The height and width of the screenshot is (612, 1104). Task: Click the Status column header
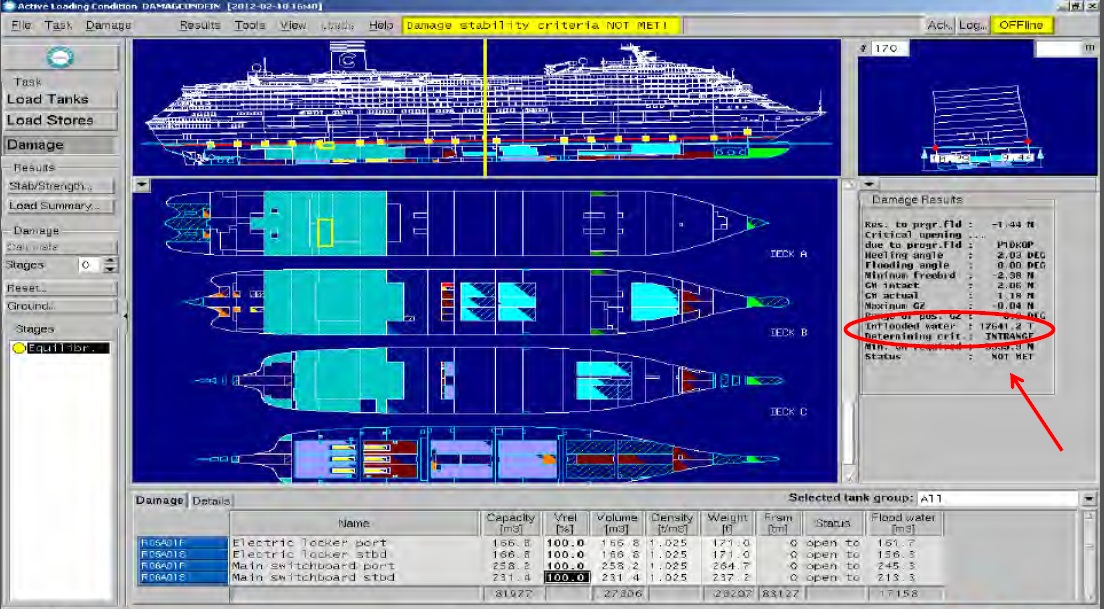tap(833, 523)
